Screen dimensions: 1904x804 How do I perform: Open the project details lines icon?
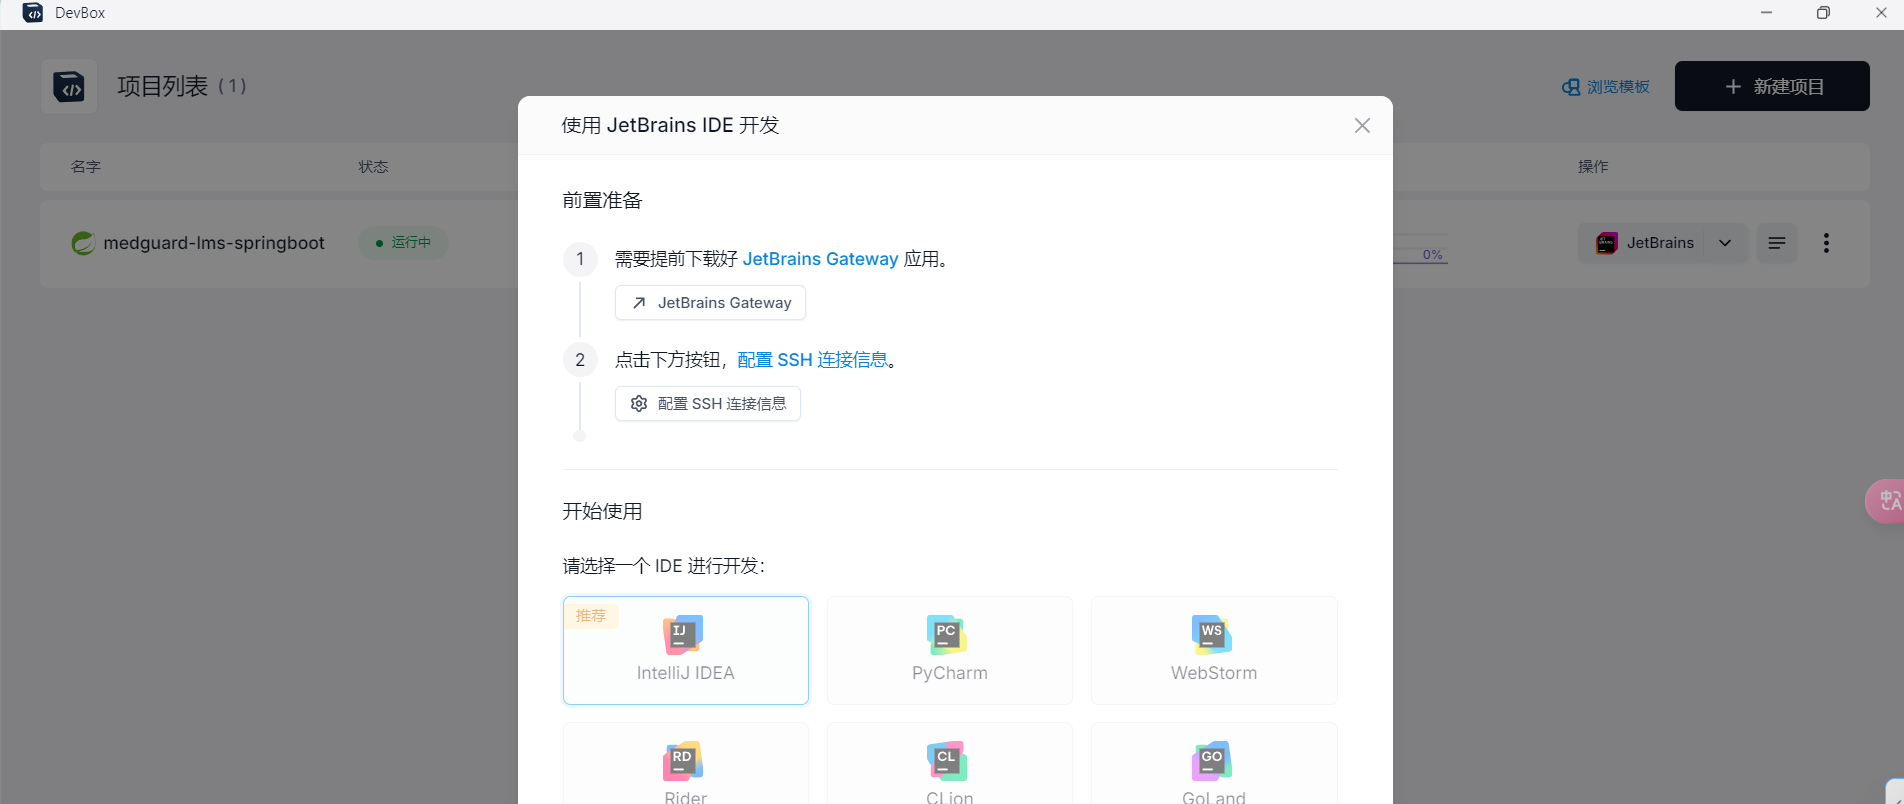click(x=1777, y=243)
